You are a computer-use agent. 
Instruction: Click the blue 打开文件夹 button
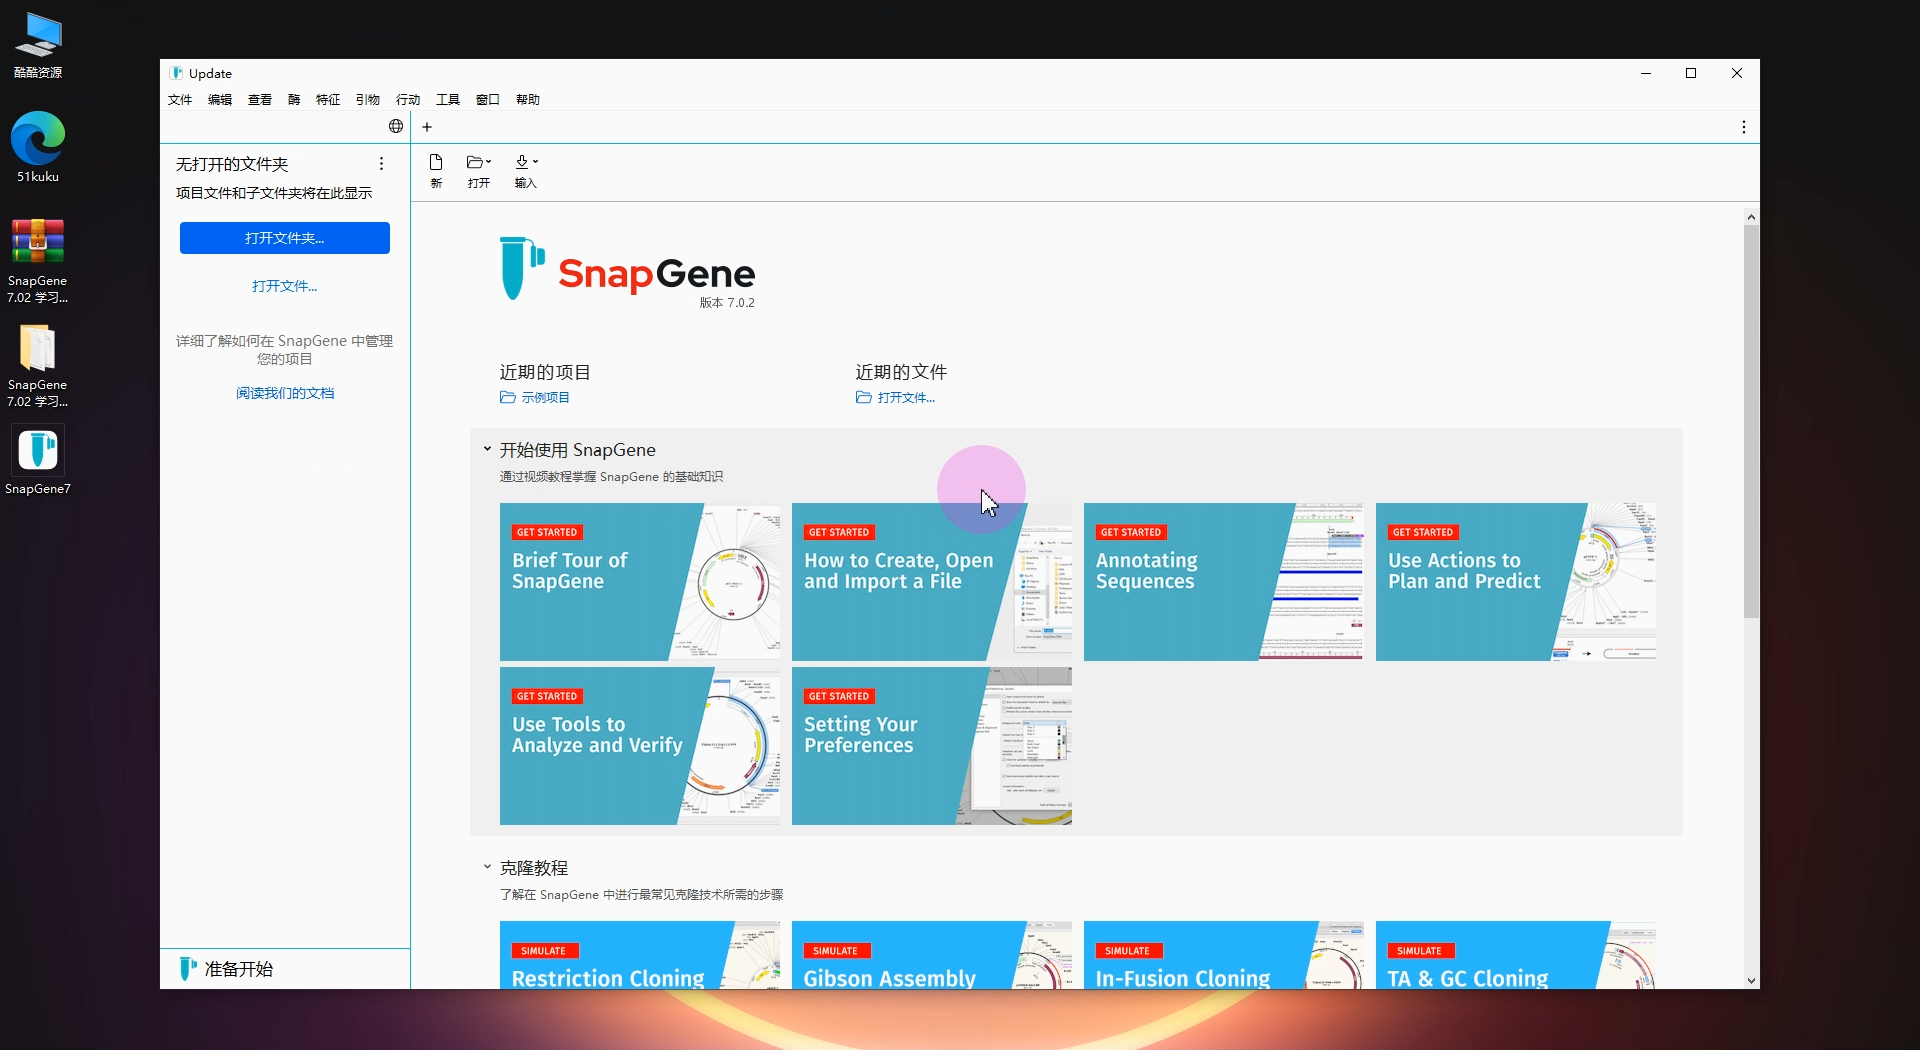pyautogui.click(x=285, y=238)
